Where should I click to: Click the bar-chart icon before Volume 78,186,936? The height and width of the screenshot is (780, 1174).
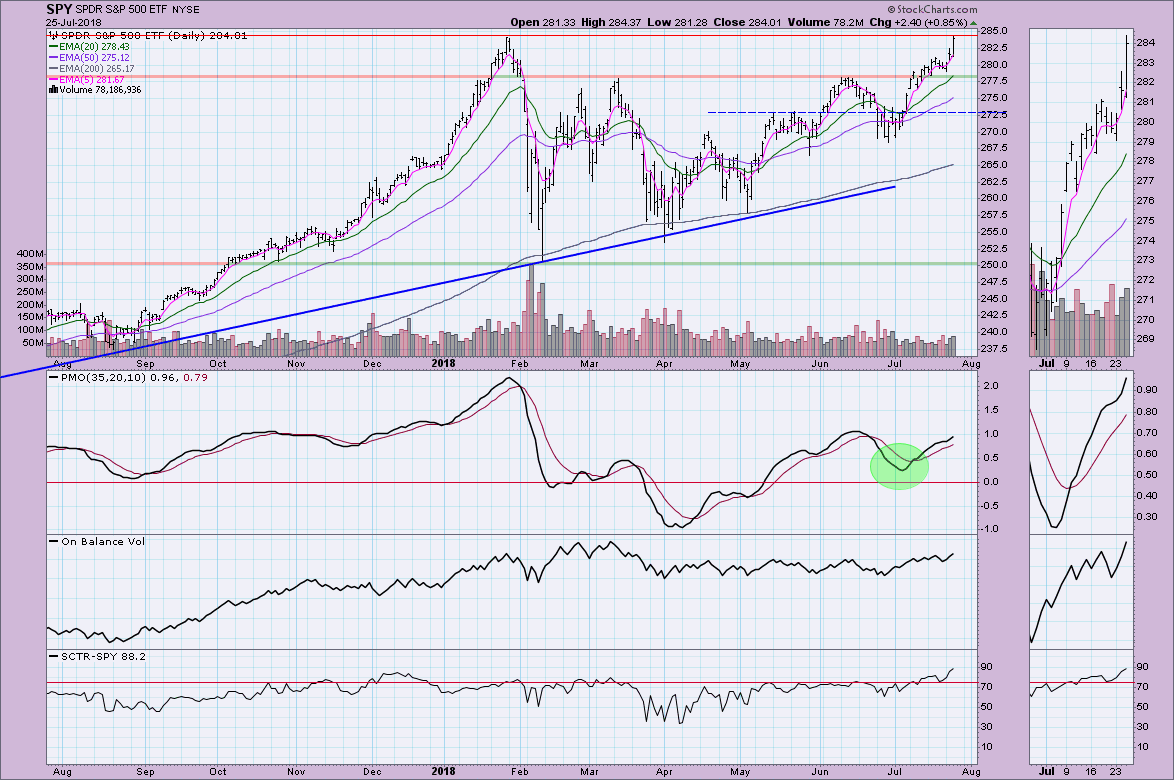tap(53, 90)
